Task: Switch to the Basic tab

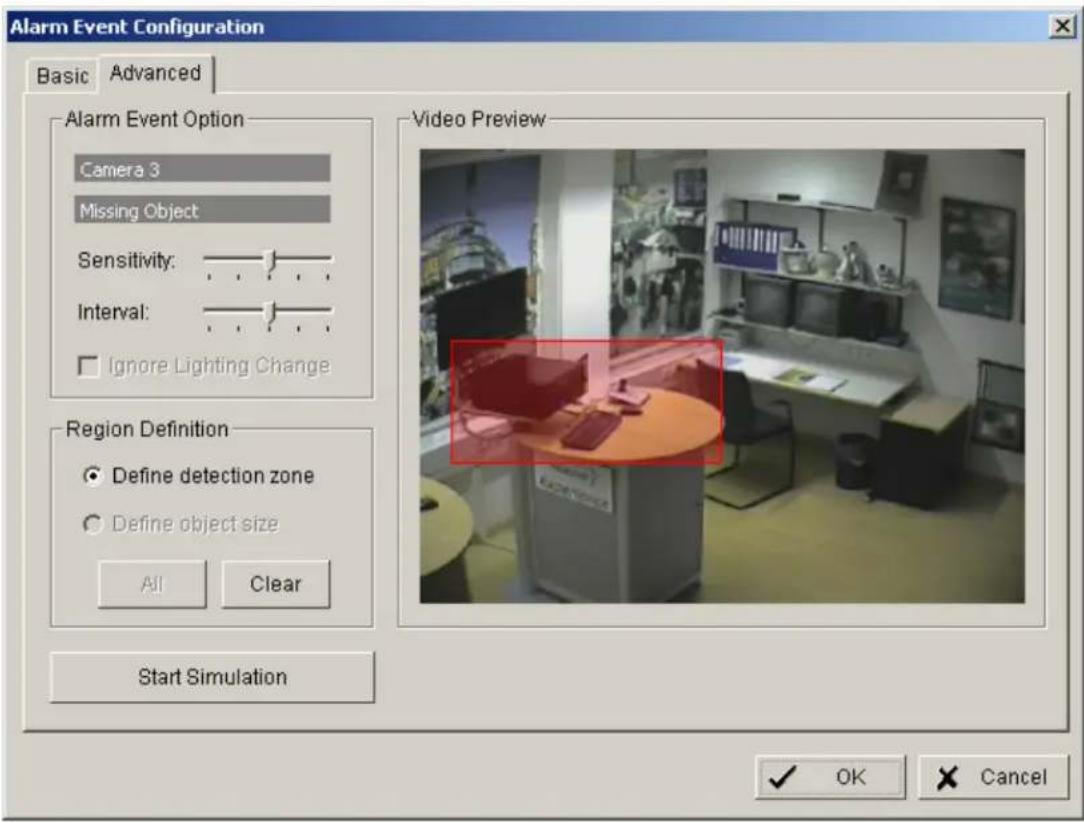Action: pyautogui.click(x=62, y=76)
